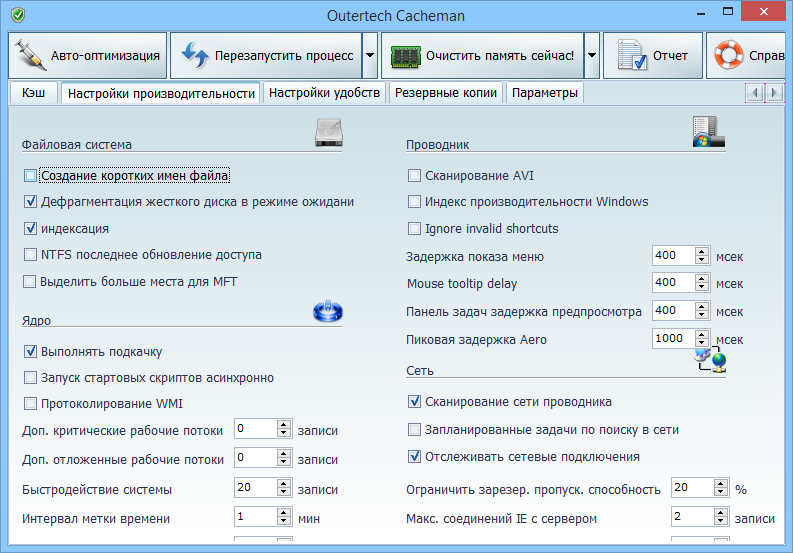Open dropdown arrow next to Перезапустить процесс
Image resolution: width=793 pixels, height=553 pixels.
tap(370, 55)
